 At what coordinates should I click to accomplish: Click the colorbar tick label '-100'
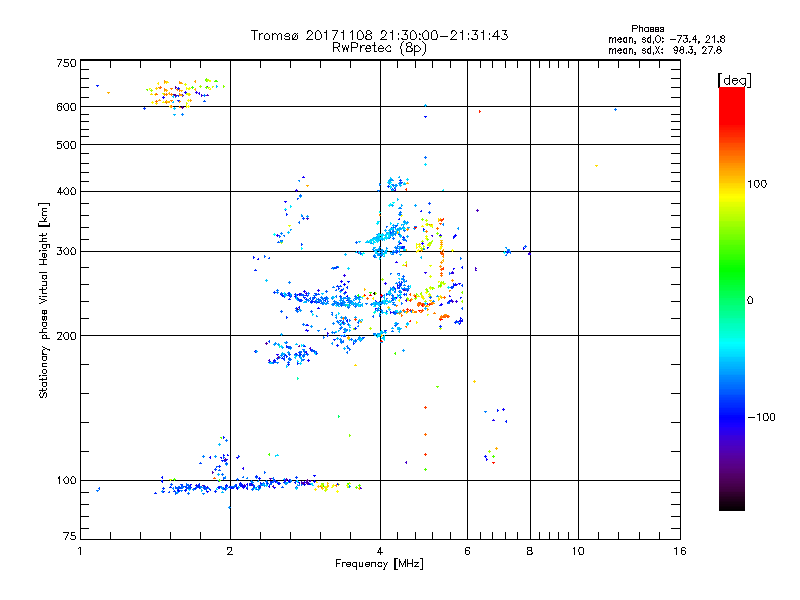[761, 417]
